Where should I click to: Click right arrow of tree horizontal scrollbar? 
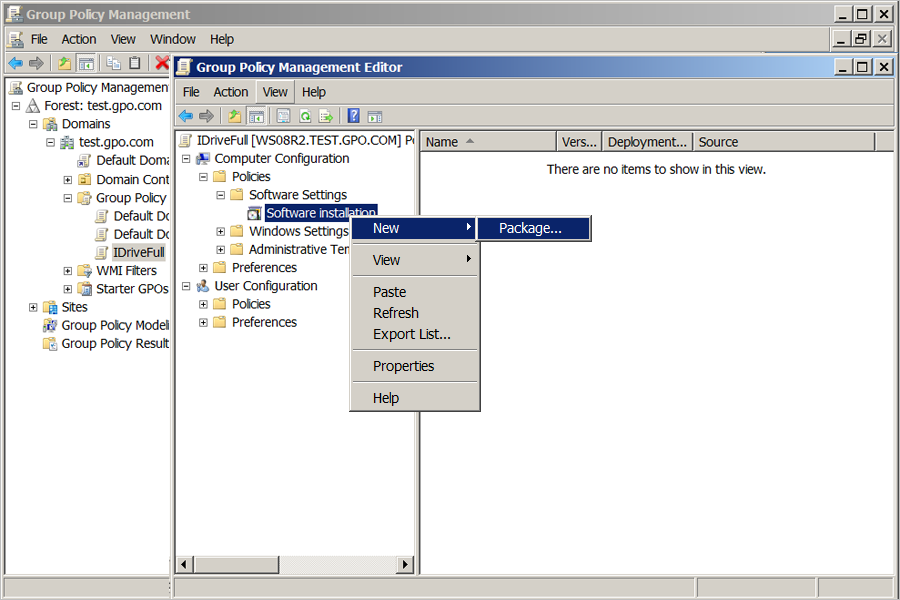(x=405, y=564)
